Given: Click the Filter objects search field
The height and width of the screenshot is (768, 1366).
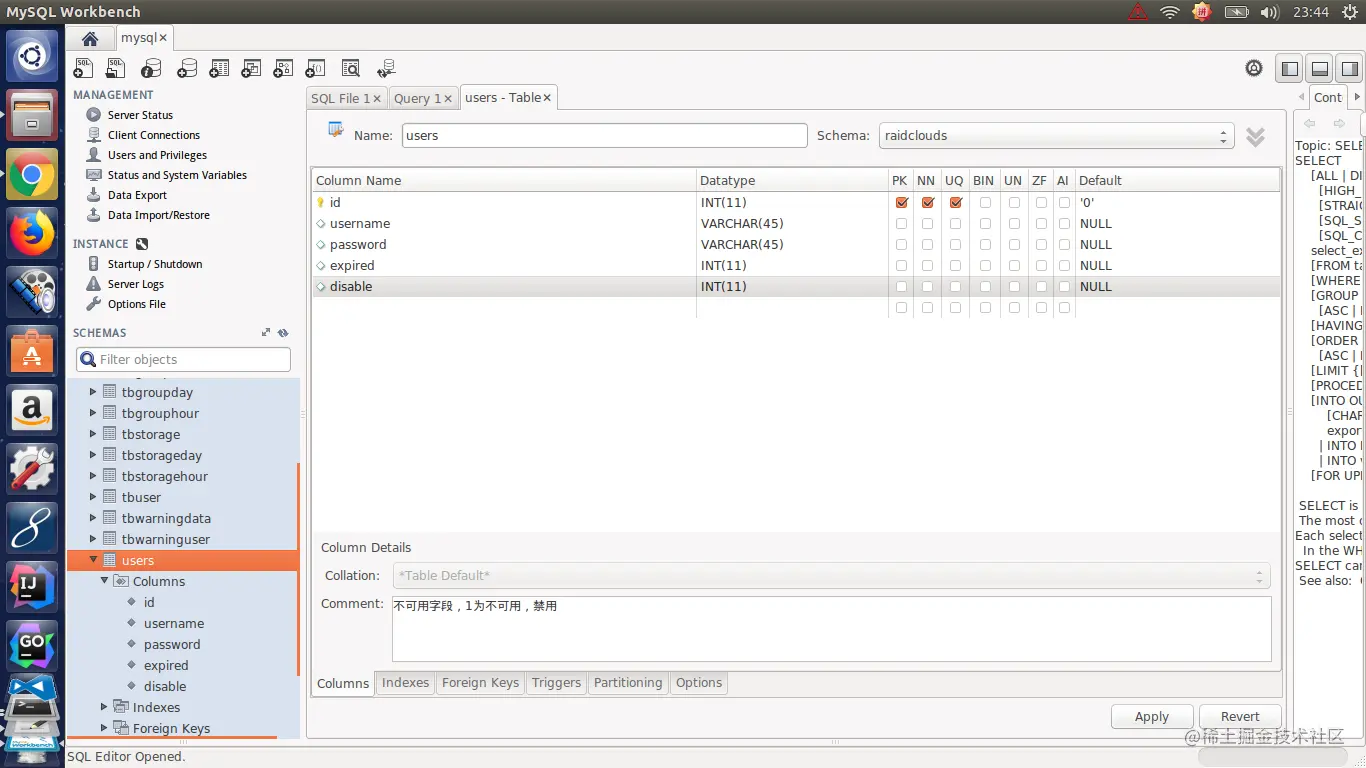Looking at the screenshot, I should click(183, 359).
